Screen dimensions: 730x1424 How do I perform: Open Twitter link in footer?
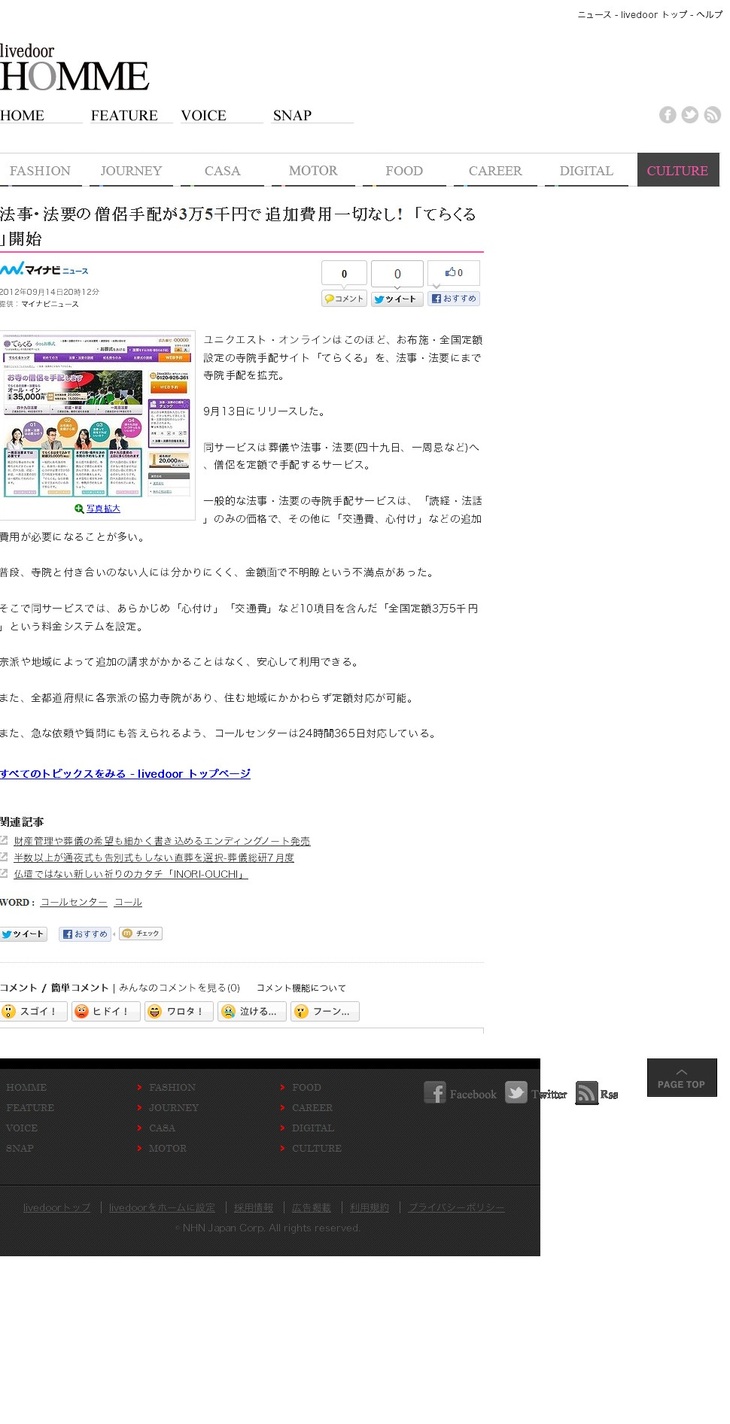tap(536, 1093)
